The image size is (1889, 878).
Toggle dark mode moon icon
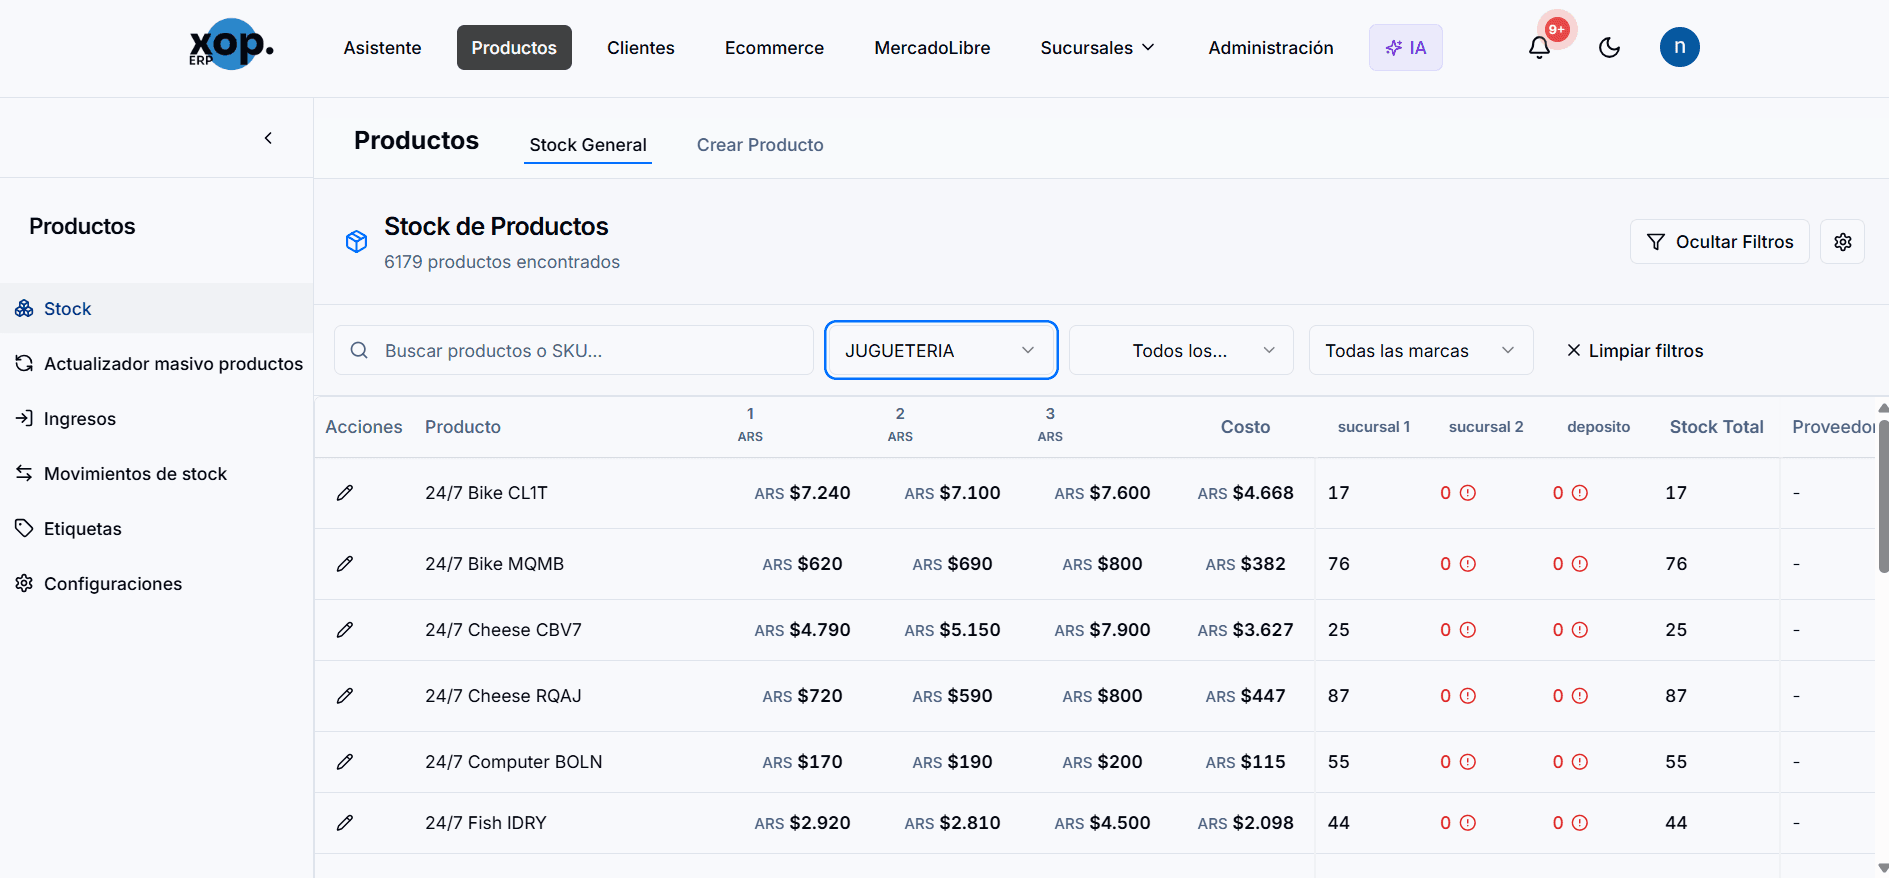pyautogui.click(x=1609, y=47)
